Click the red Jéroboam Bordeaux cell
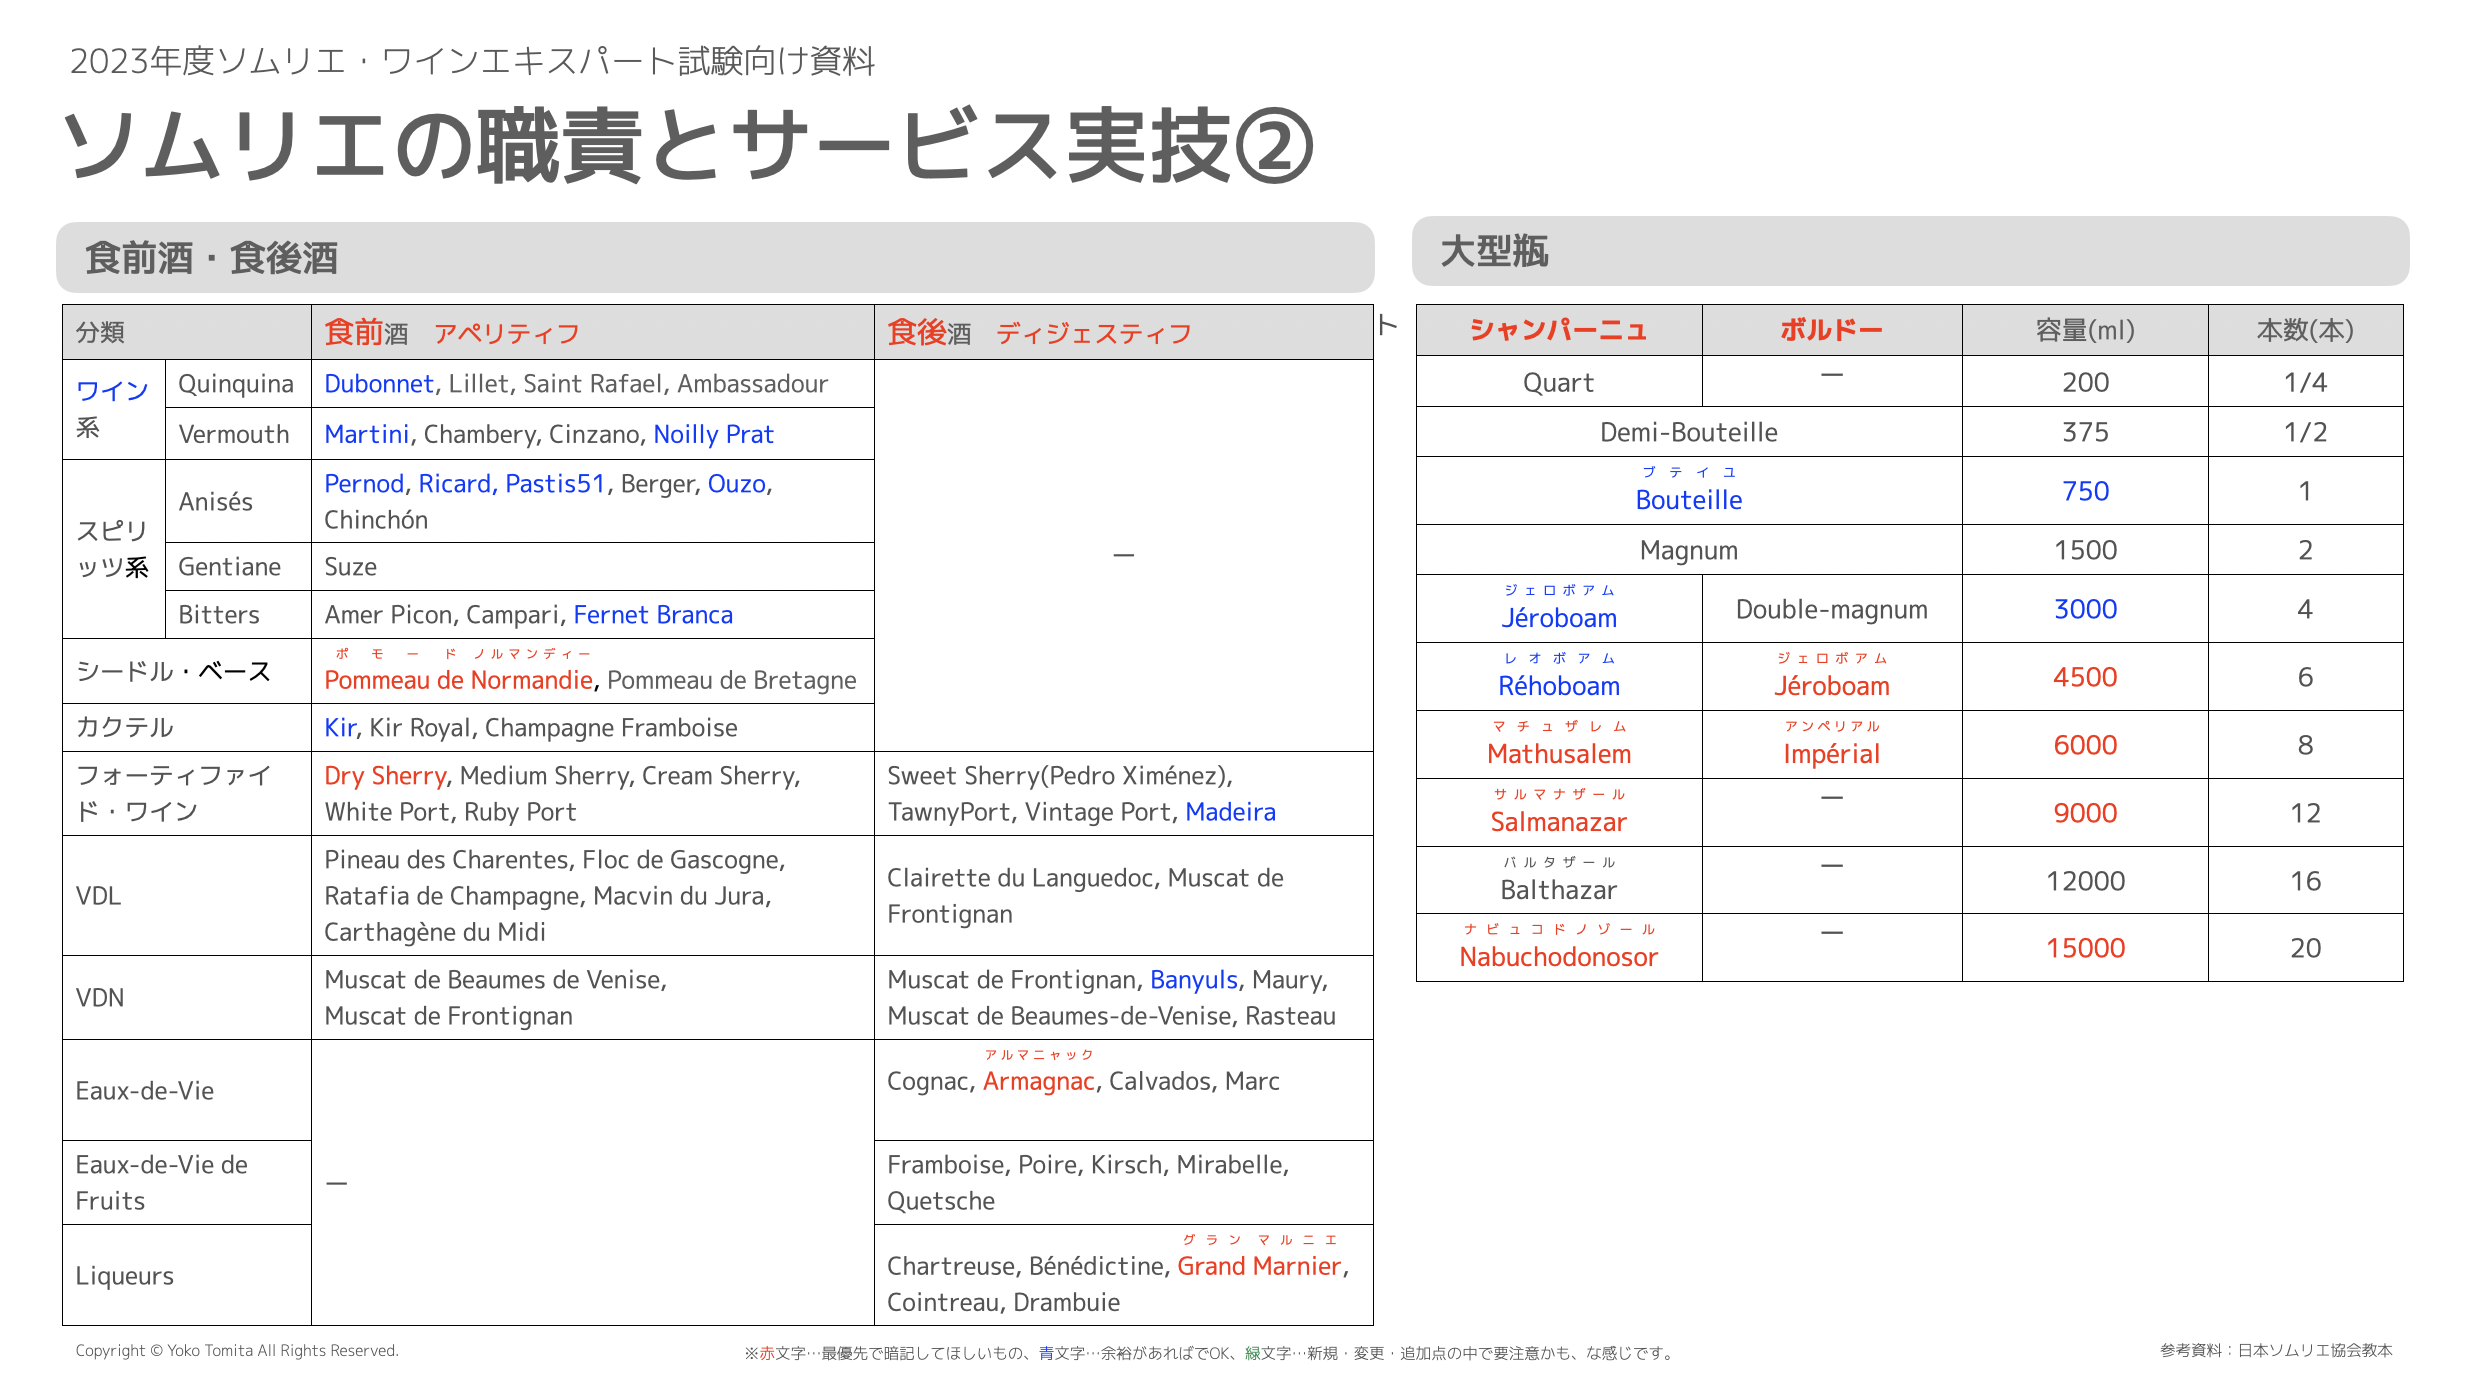 click(x=1832, y=677)
